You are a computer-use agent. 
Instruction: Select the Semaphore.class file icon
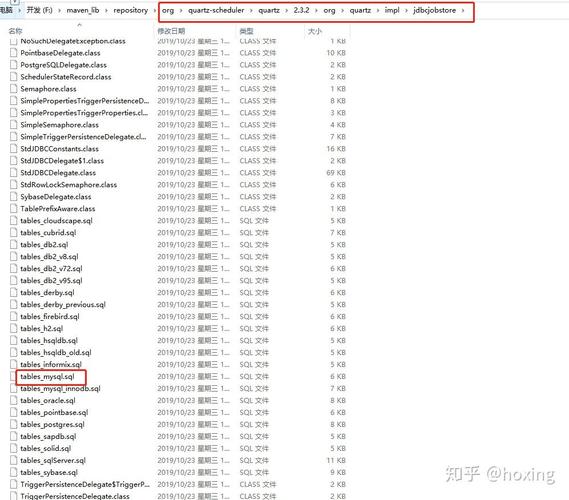(14, 89)
